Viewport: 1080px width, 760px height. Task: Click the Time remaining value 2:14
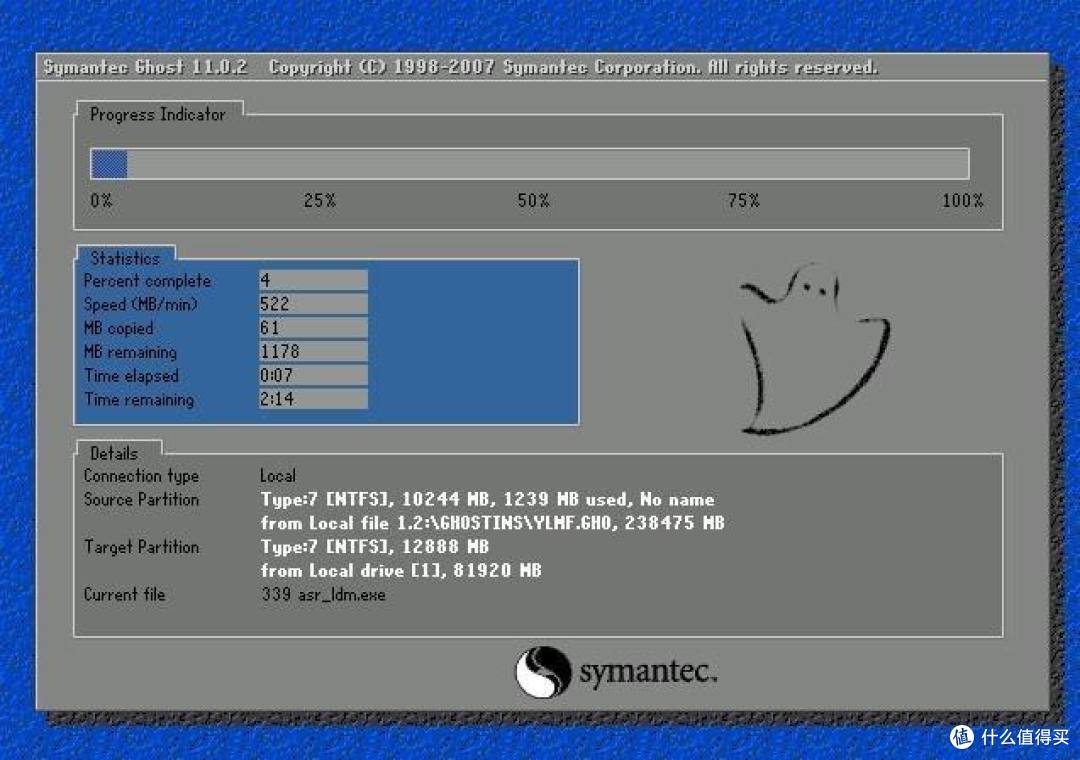313,399
